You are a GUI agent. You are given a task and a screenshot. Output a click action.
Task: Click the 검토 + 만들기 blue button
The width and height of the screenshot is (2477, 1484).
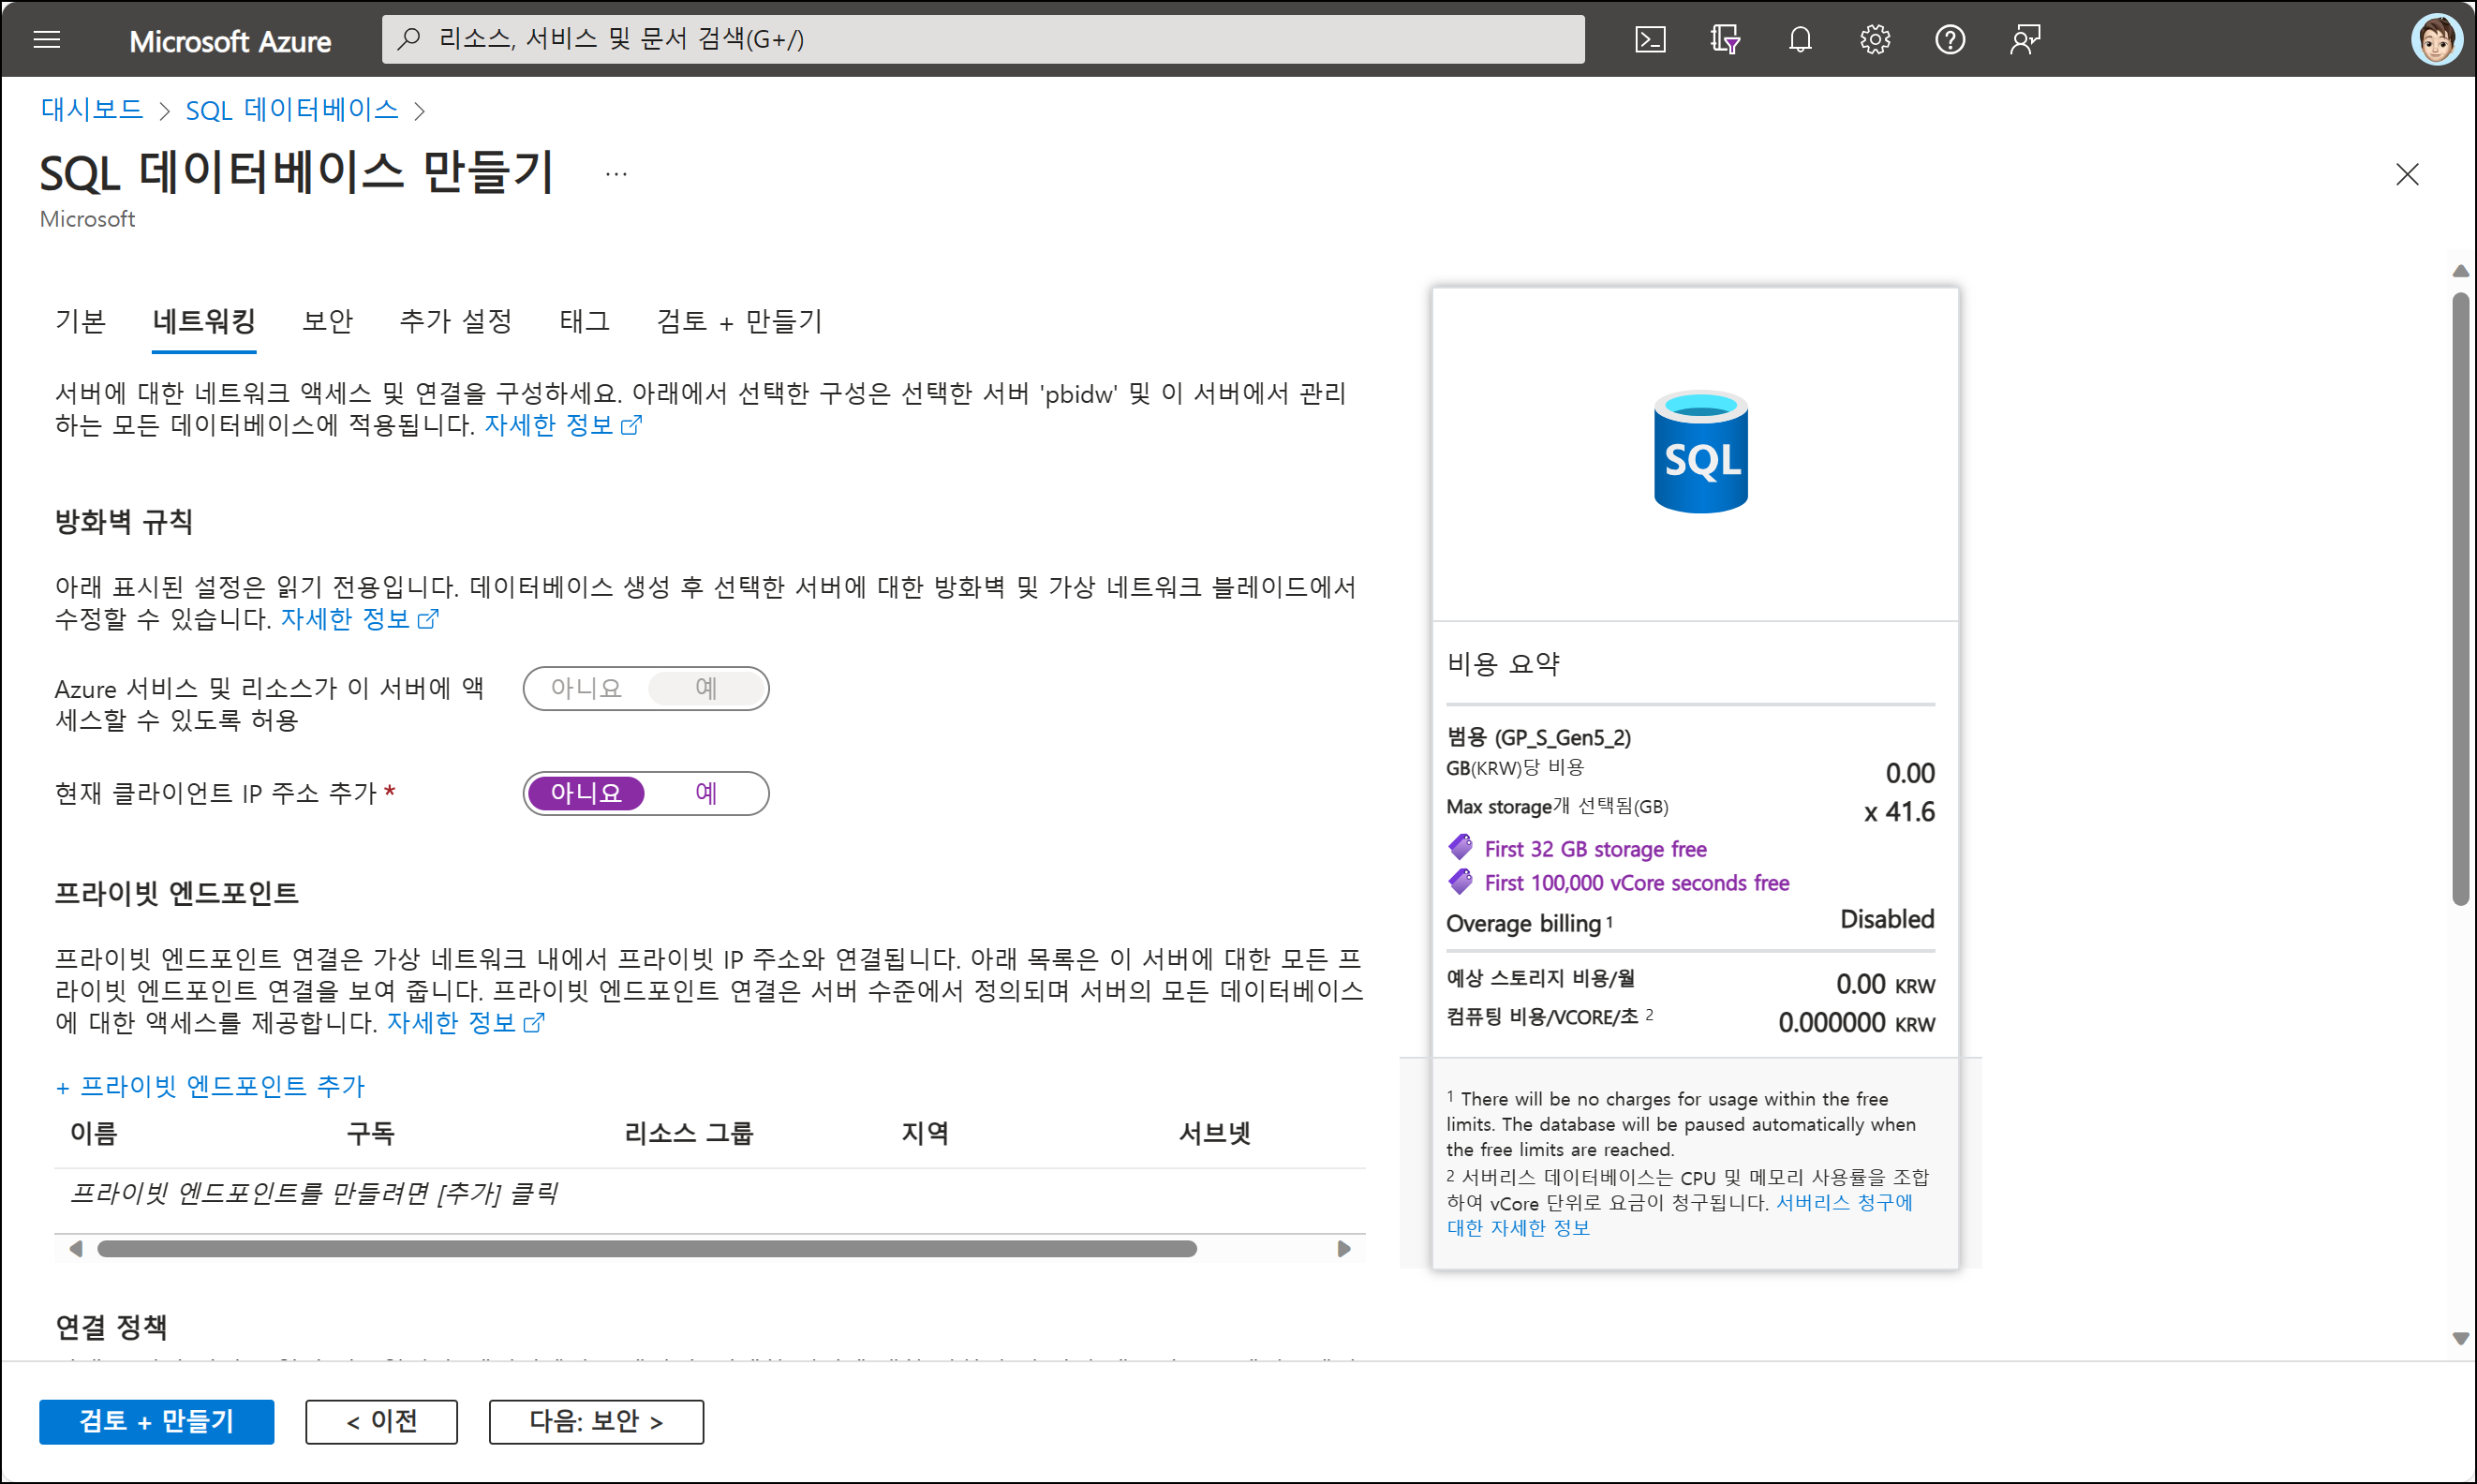pos(156,1421)
